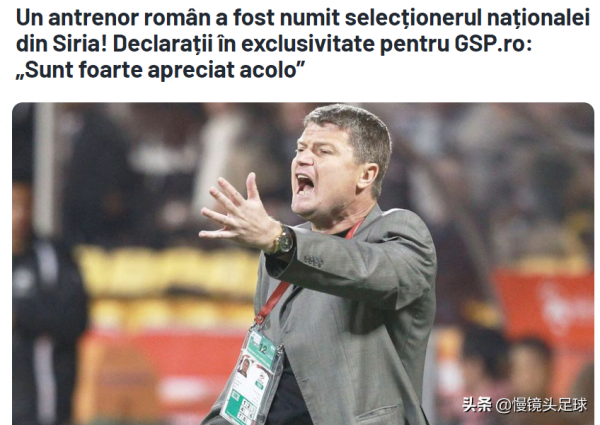Click the accreditation badge on the lanyard
Image resolution: width=600 pixels, height=425 pixels.
253,377
